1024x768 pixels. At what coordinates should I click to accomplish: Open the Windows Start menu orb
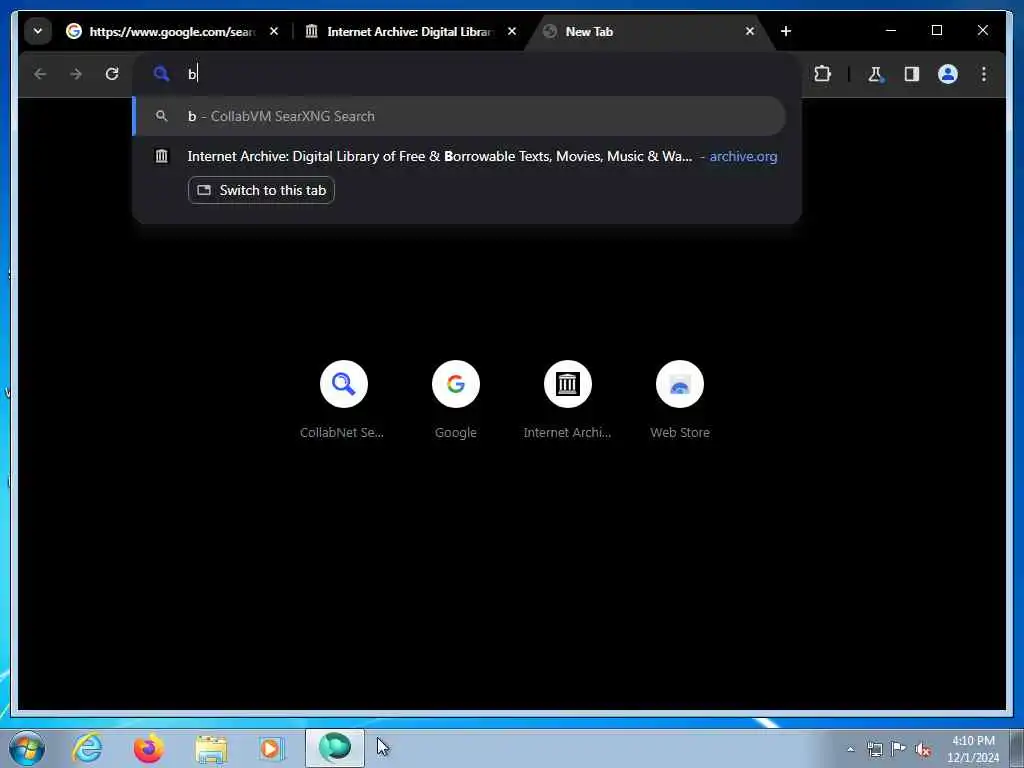(x=27, y=748)
